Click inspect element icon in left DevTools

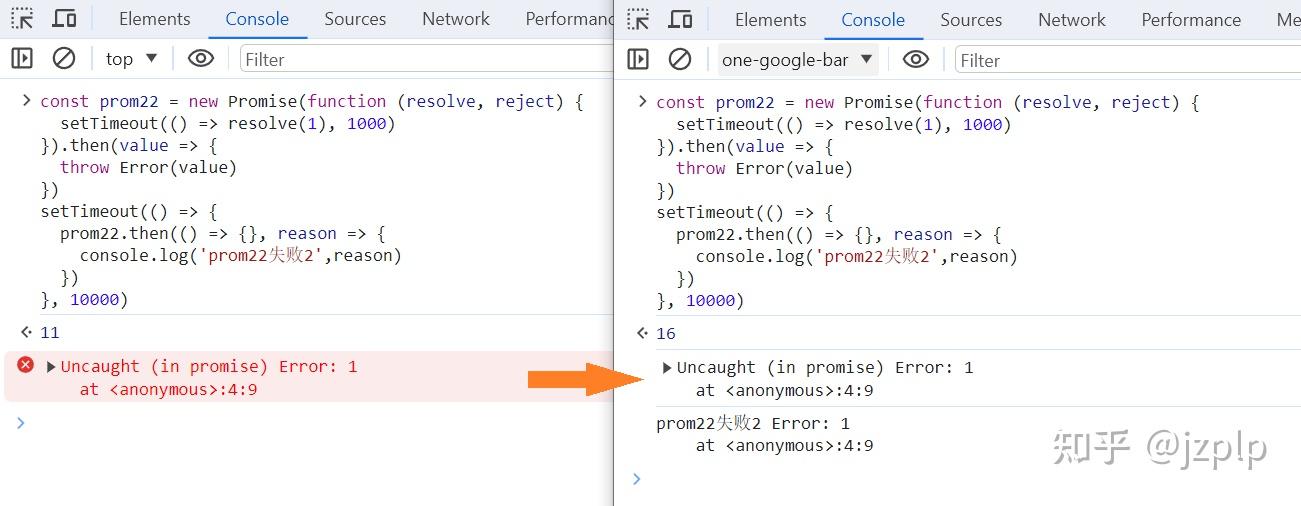tap(22, 18)
